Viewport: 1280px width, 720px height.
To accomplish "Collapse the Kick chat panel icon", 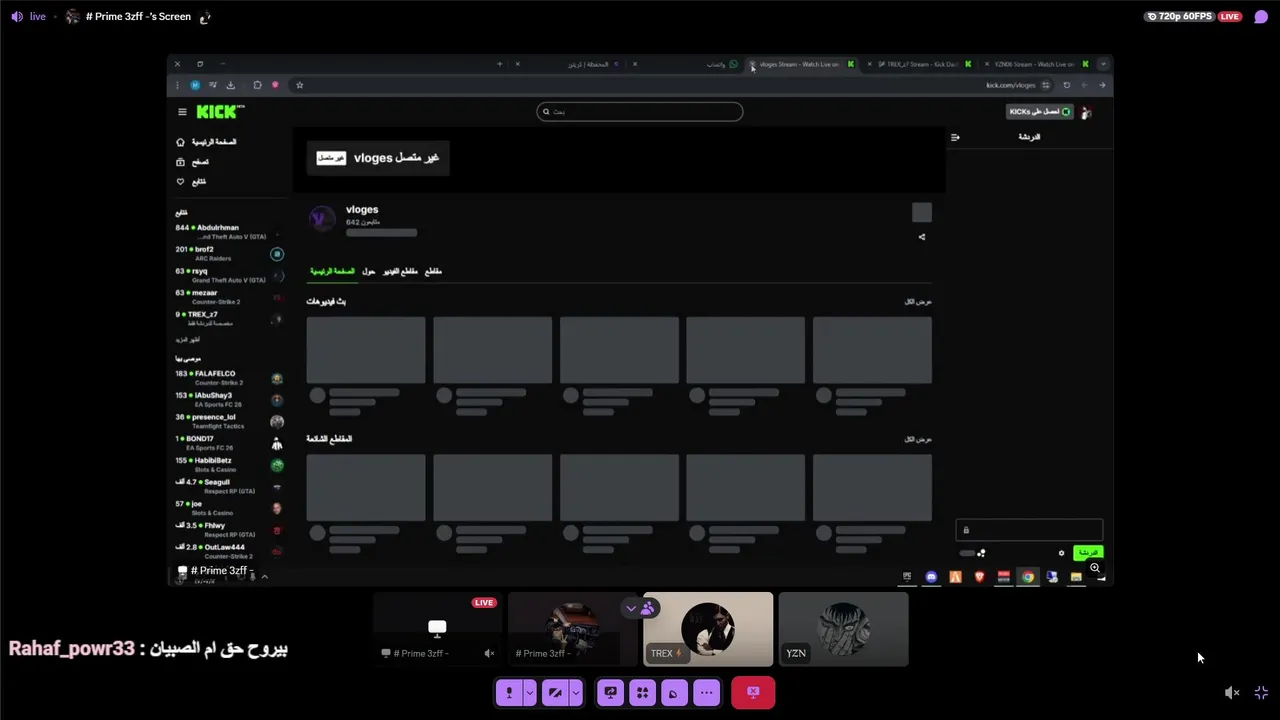I will [955, 137].
